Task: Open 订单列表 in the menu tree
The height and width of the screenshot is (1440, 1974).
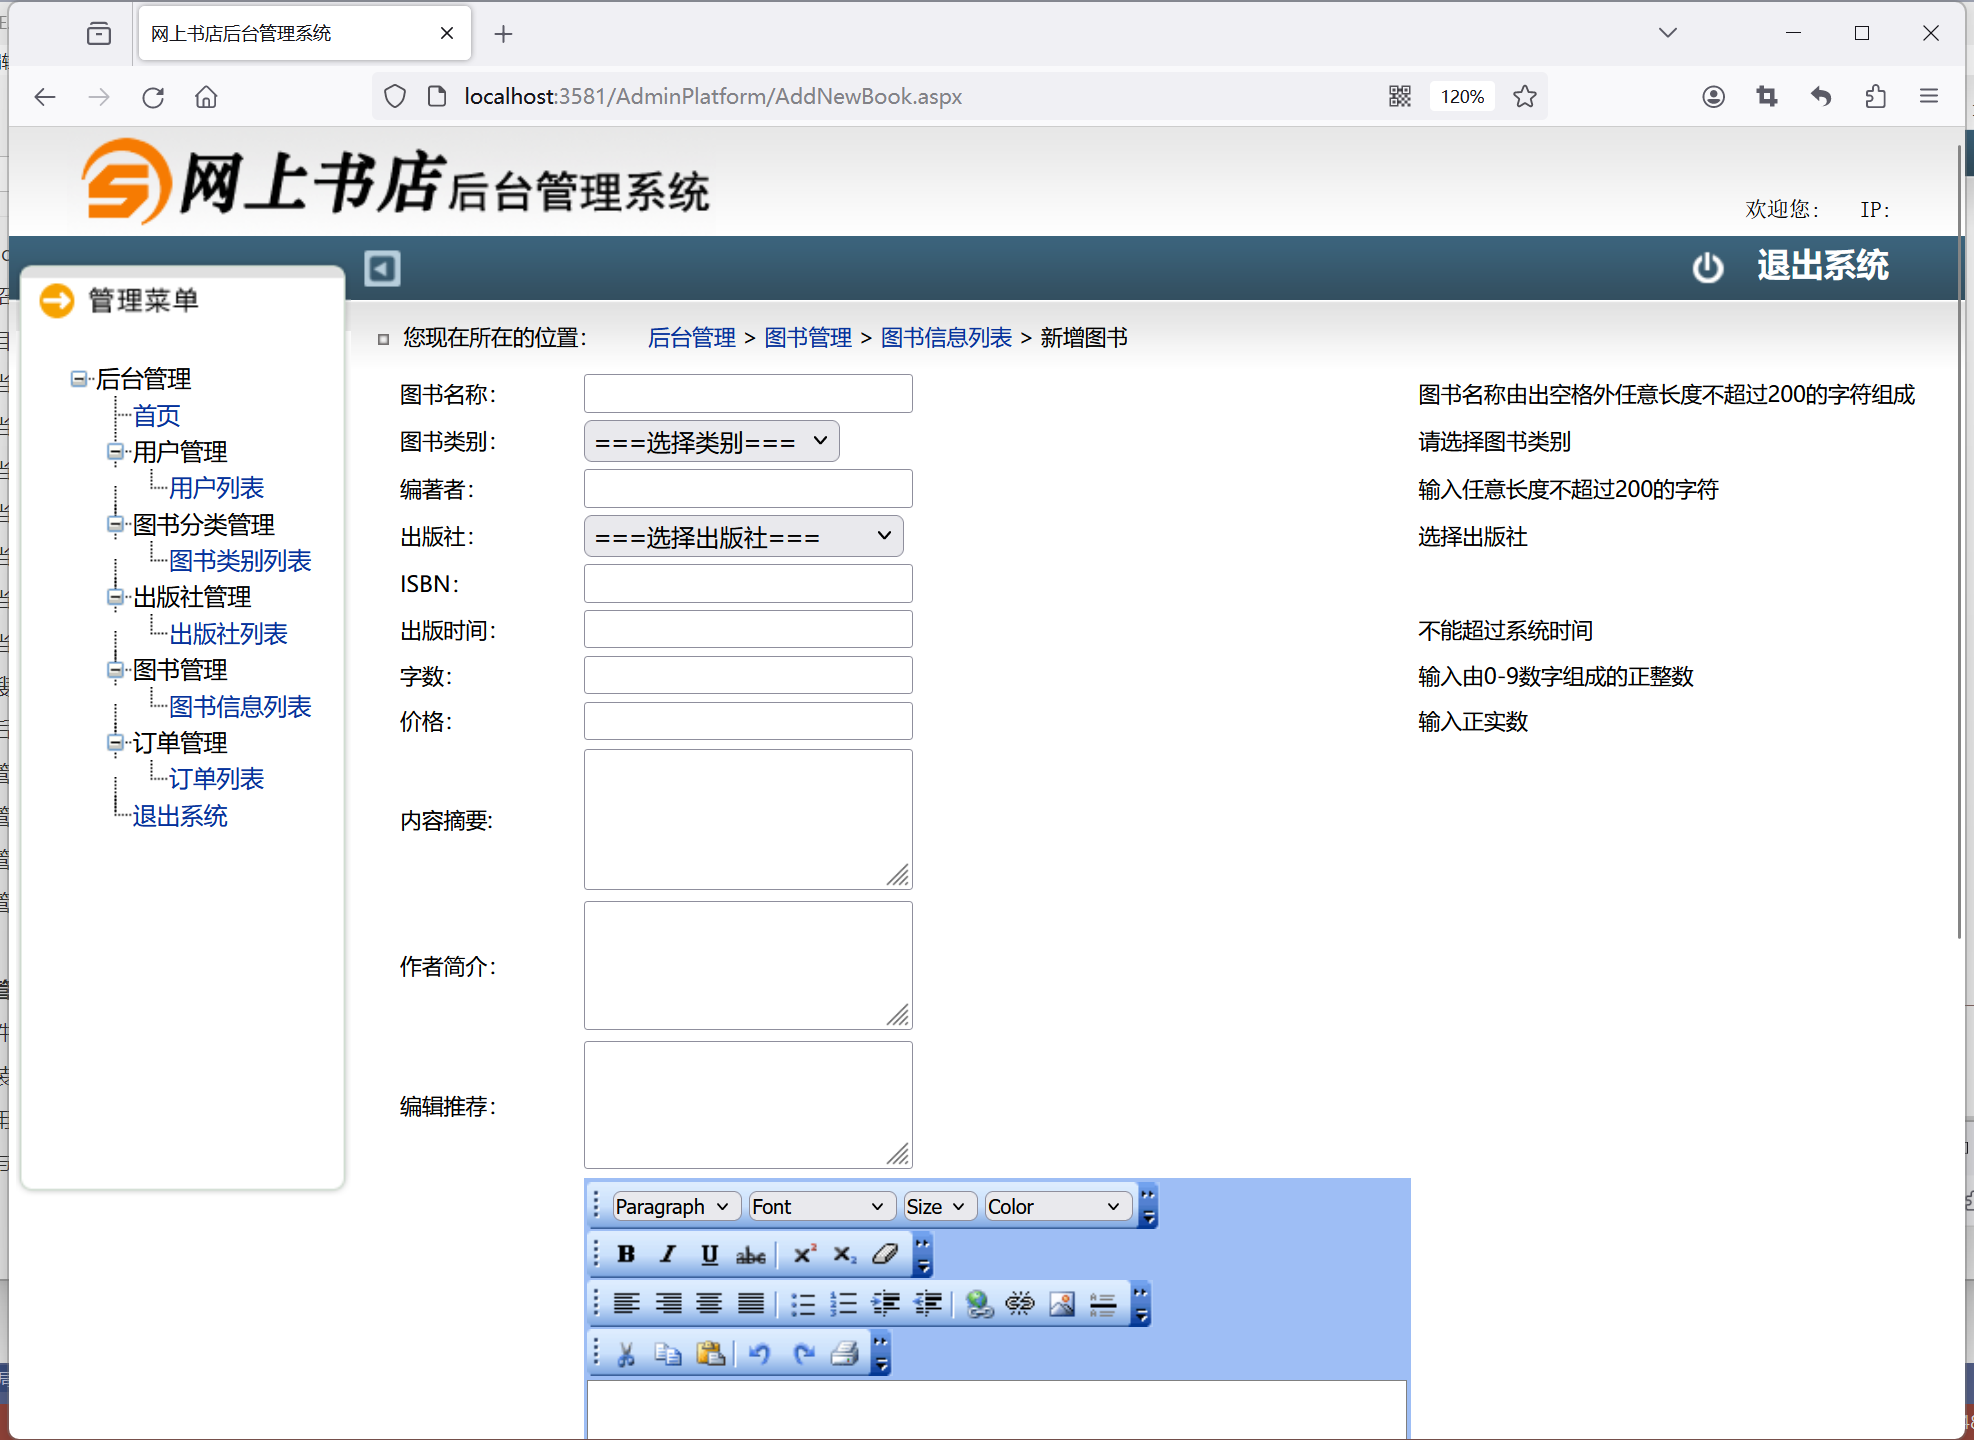Action: tap(216, 779)
